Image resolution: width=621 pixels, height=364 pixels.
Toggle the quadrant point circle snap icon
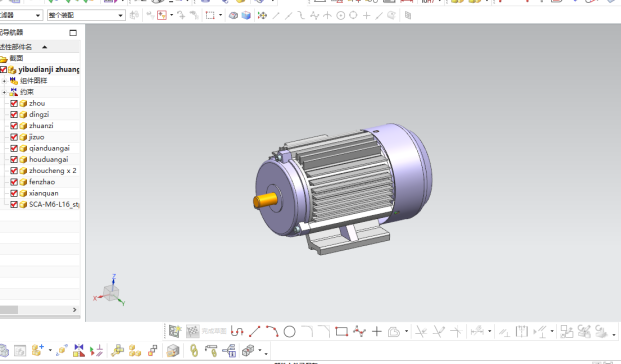tap(353, 15)
